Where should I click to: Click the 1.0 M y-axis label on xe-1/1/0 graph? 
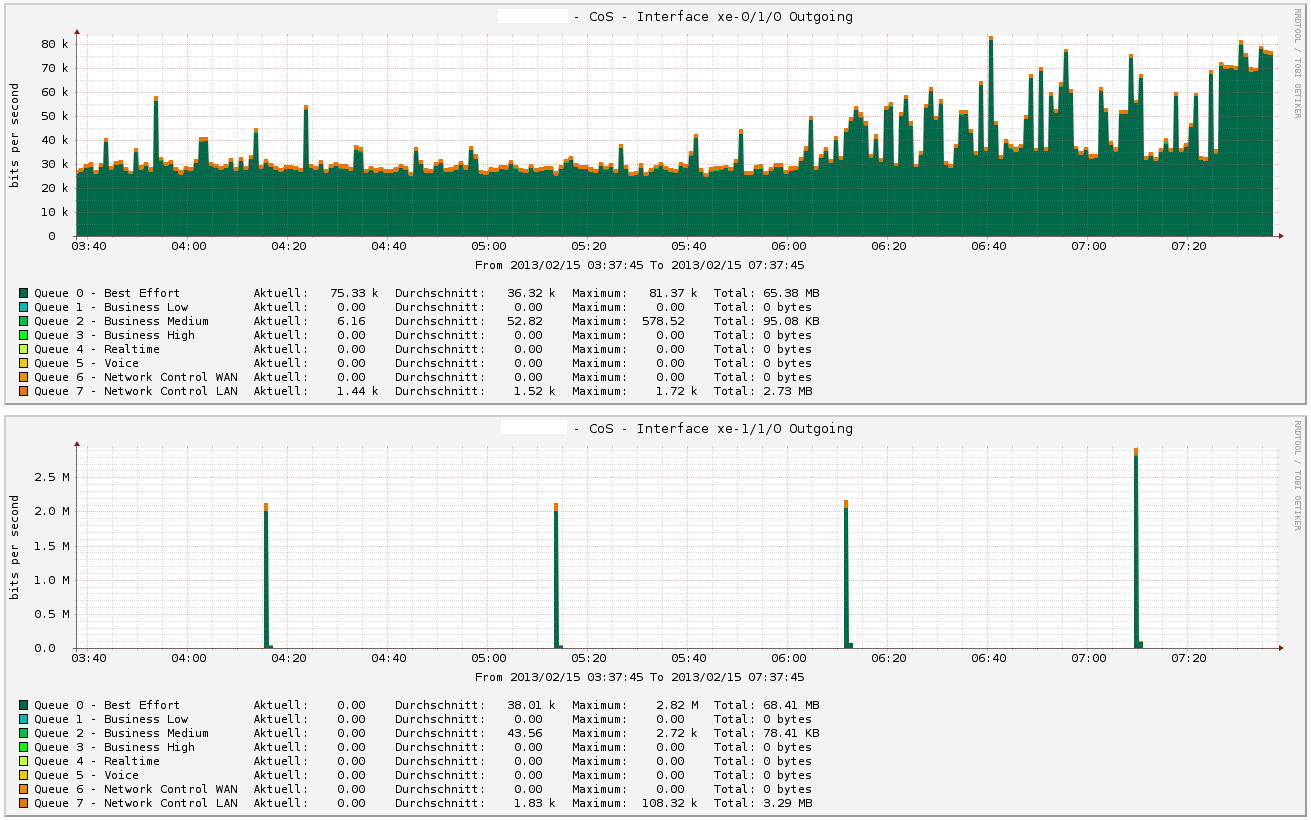[x=51, y=580]
